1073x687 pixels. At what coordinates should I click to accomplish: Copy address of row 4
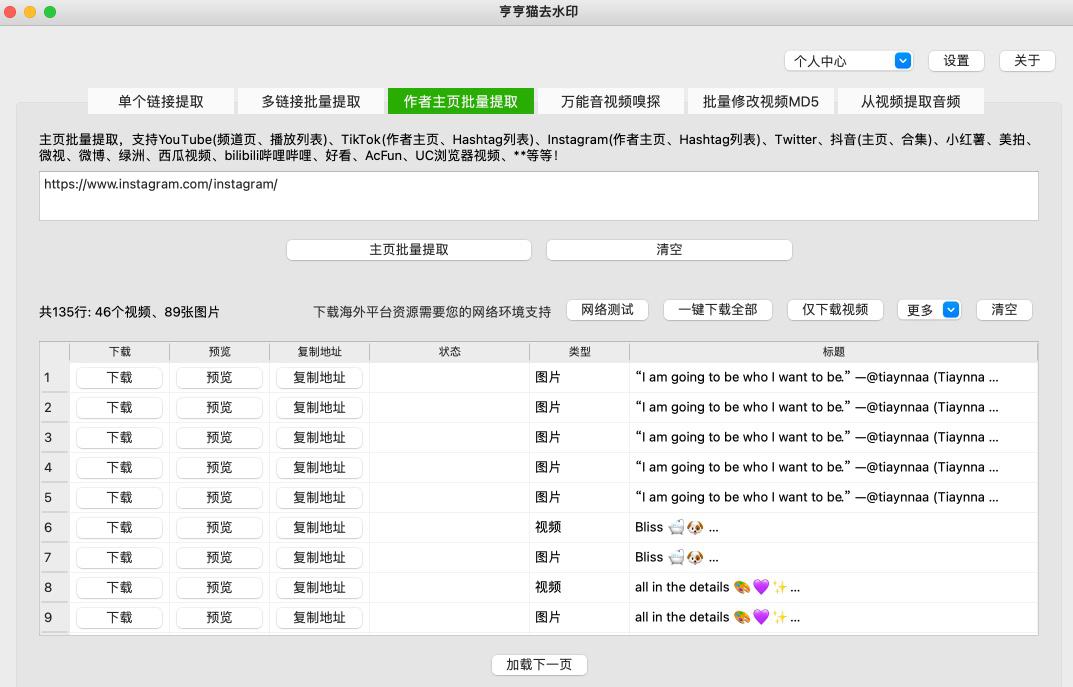(x=319, y=468)
